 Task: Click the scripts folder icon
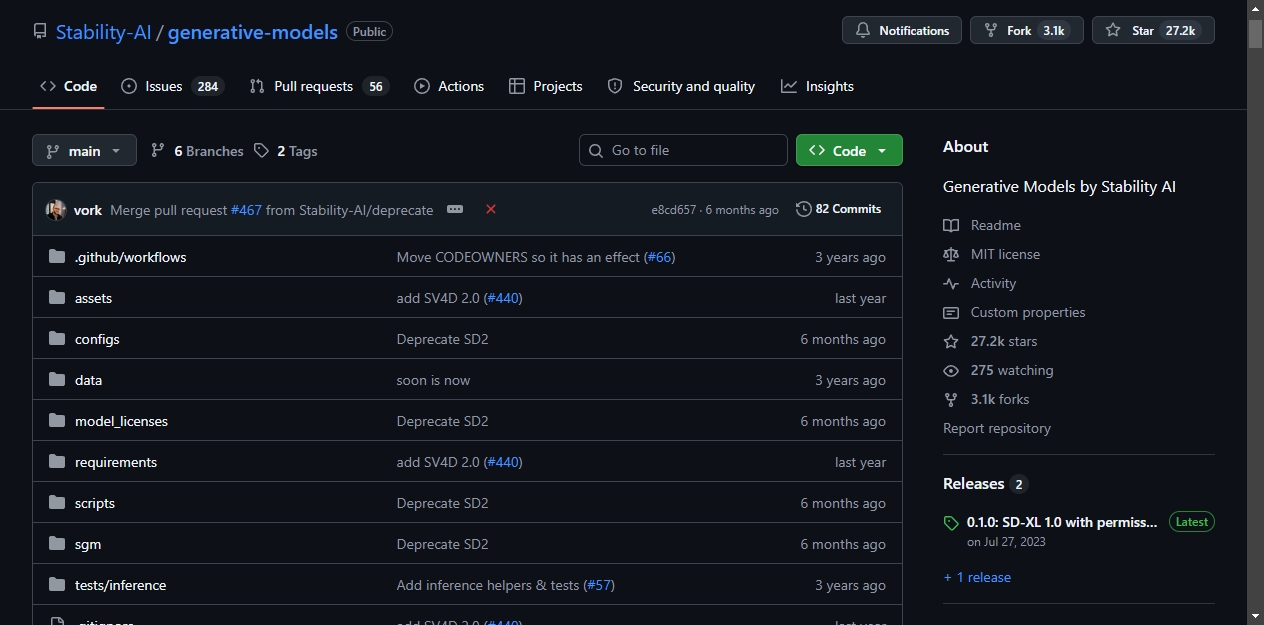click(57, 503)
